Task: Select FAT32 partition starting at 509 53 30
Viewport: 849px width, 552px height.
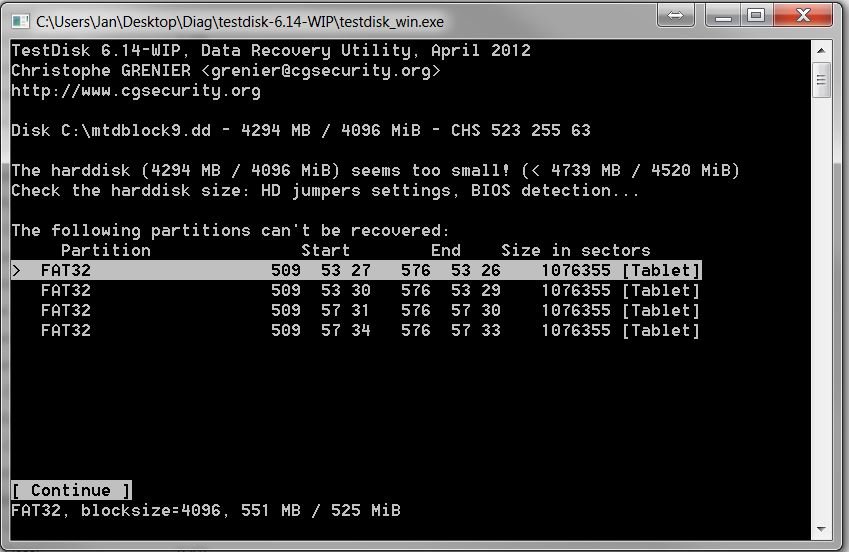Action: [356, 290]
